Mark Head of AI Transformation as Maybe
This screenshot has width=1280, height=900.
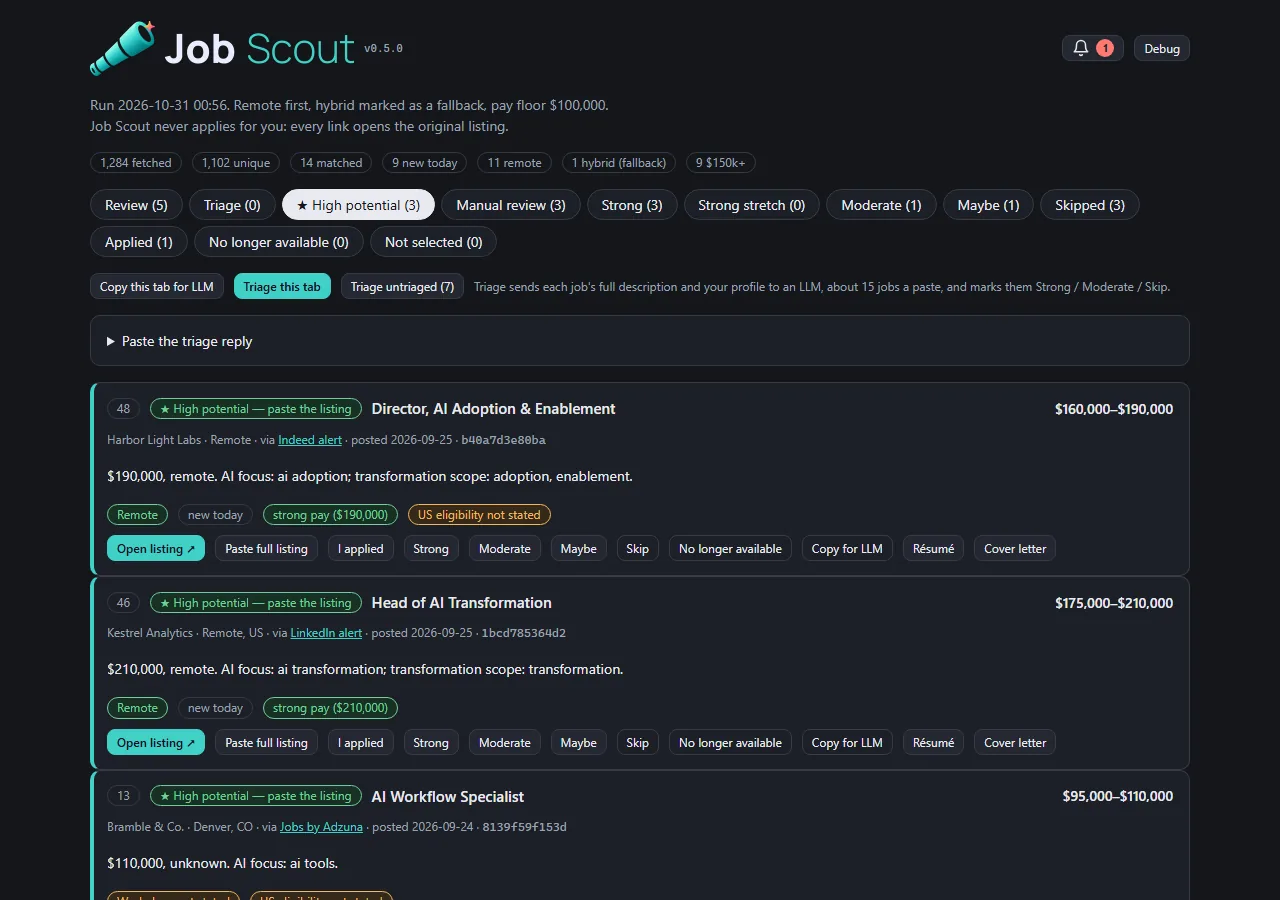(579, 743)
